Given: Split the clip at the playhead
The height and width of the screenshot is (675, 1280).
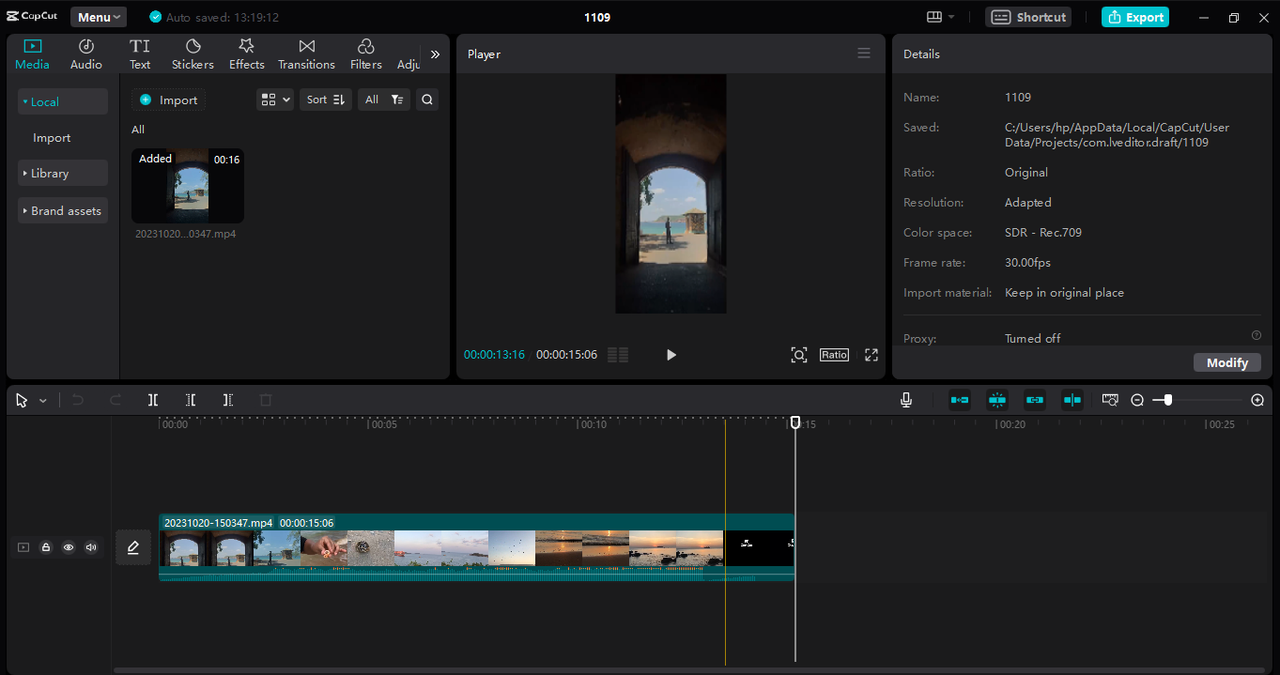Looking at the screenshot, I should [x=153, y=400].
